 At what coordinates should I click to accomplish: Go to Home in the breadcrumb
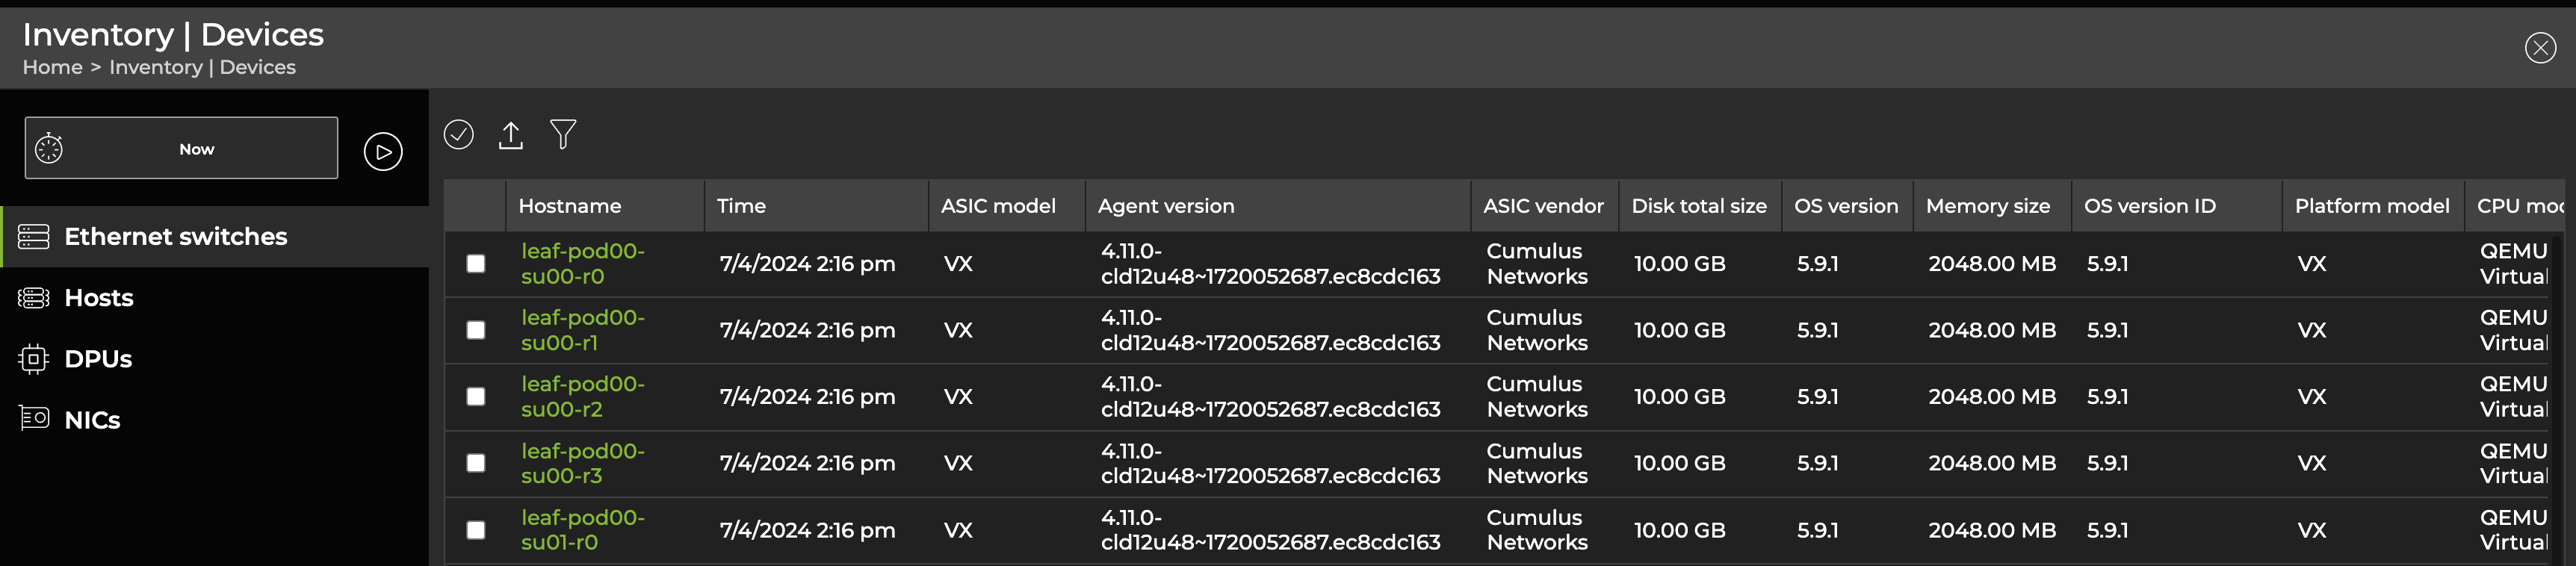click(x=52, y=67)
